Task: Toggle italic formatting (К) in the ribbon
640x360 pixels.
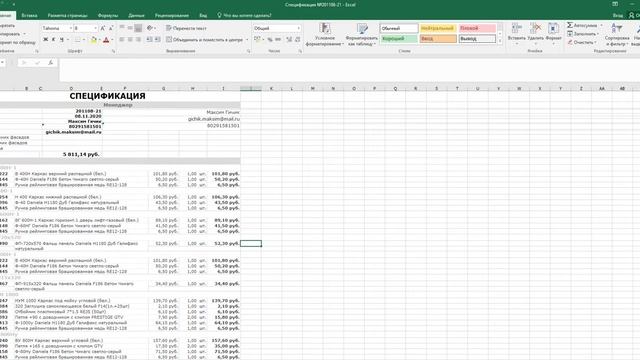Action: (53, 40)
